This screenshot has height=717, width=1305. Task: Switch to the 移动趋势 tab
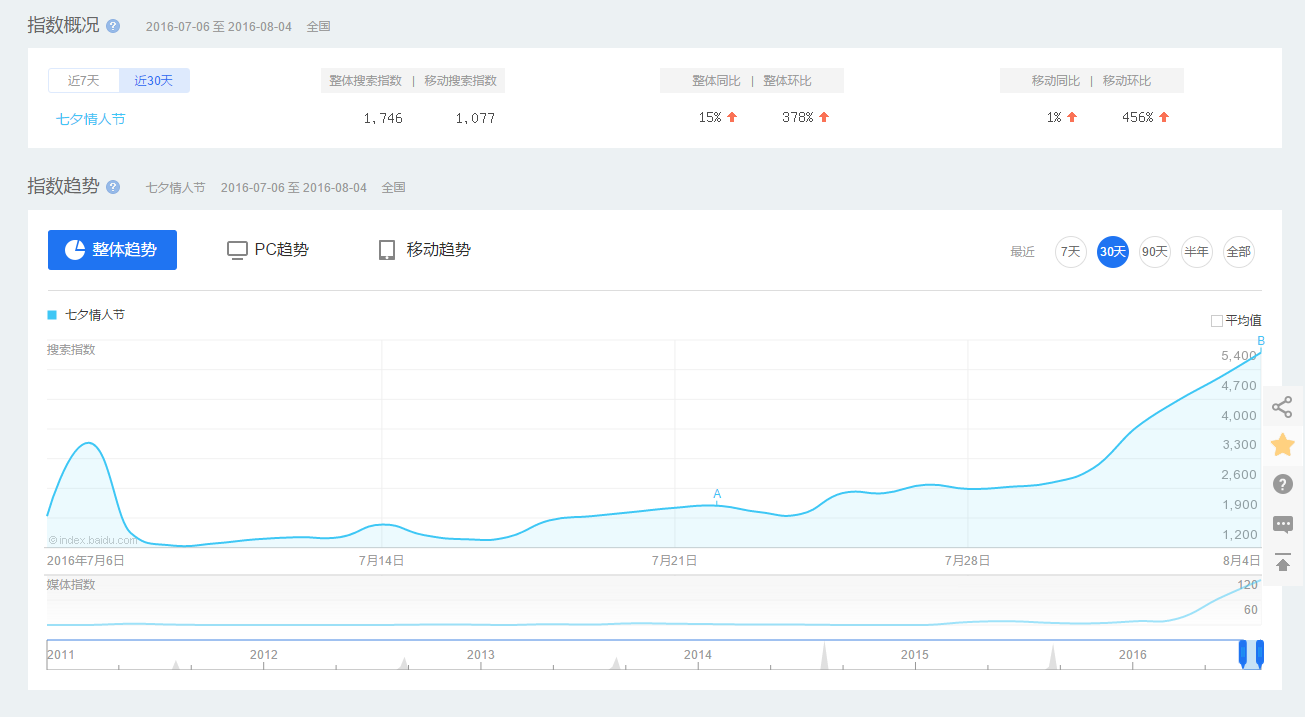tap(425, 250)
